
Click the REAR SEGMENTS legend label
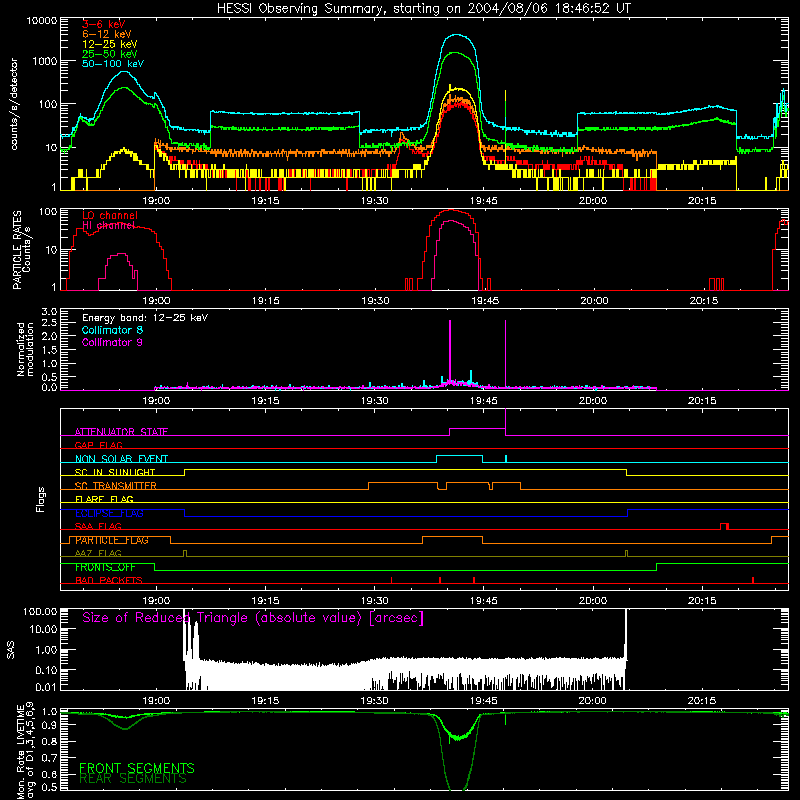[133, 779]
